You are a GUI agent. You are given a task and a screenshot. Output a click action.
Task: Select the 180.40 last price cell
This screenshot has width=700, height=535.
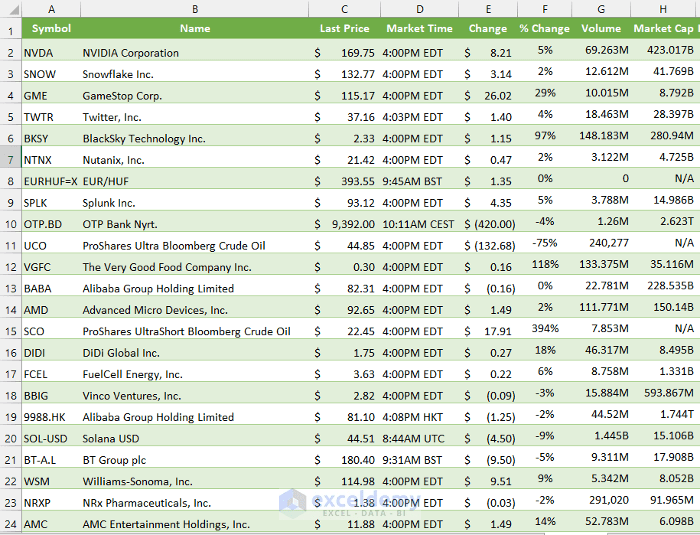click(x=344, y=457)
